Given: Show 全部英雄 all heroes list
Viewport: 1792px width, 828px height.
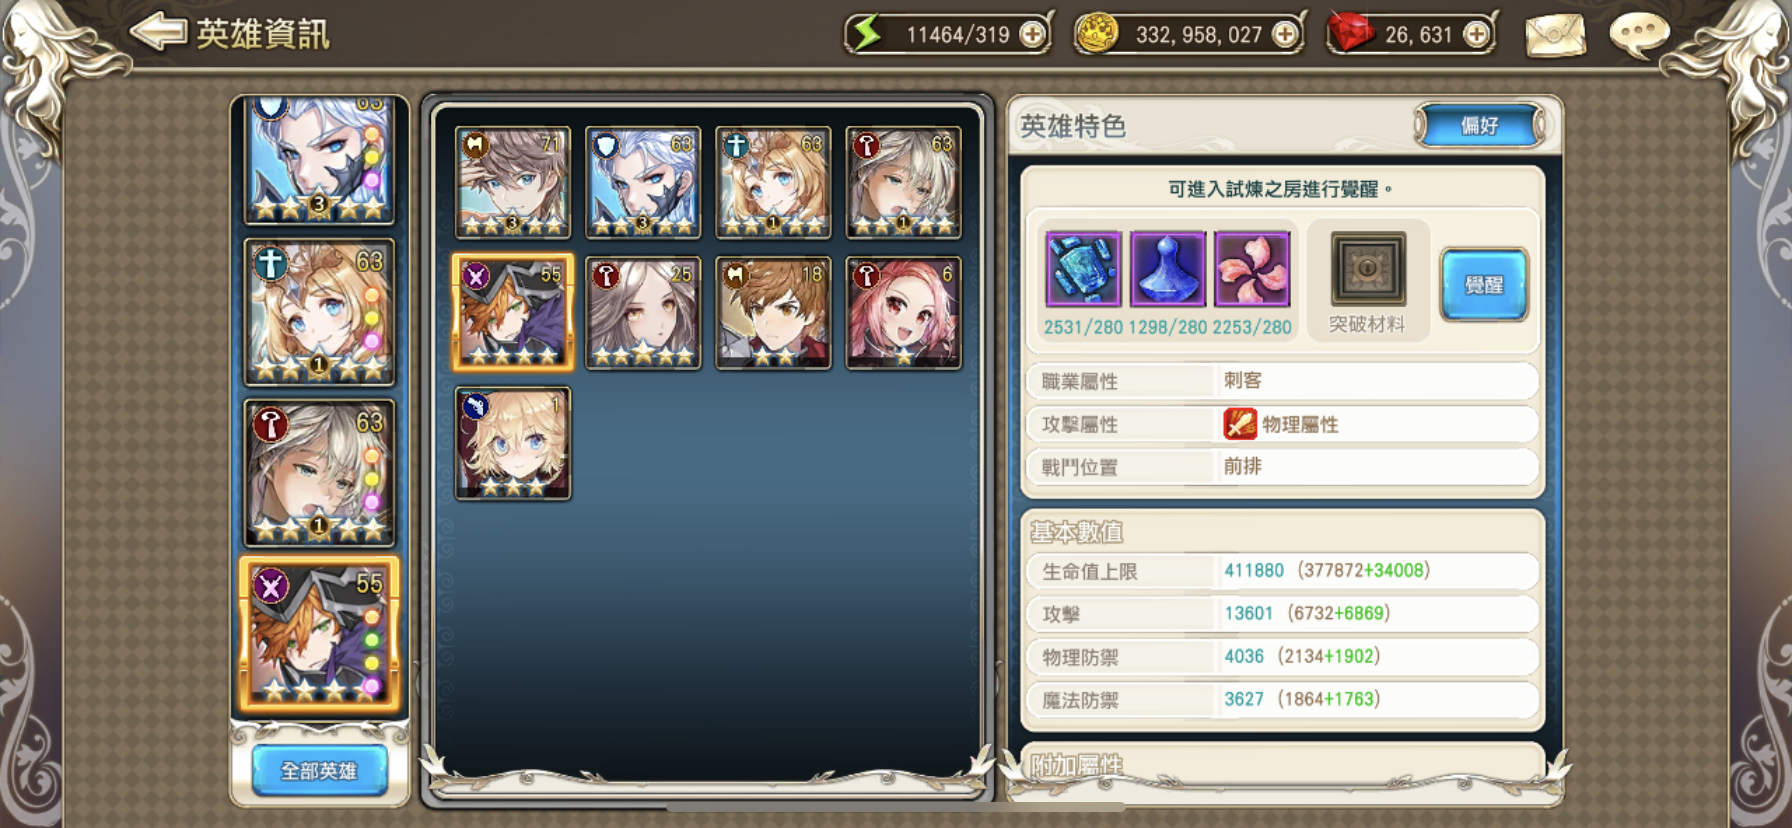Looking at the screenshot, I should tap(319, 771).
